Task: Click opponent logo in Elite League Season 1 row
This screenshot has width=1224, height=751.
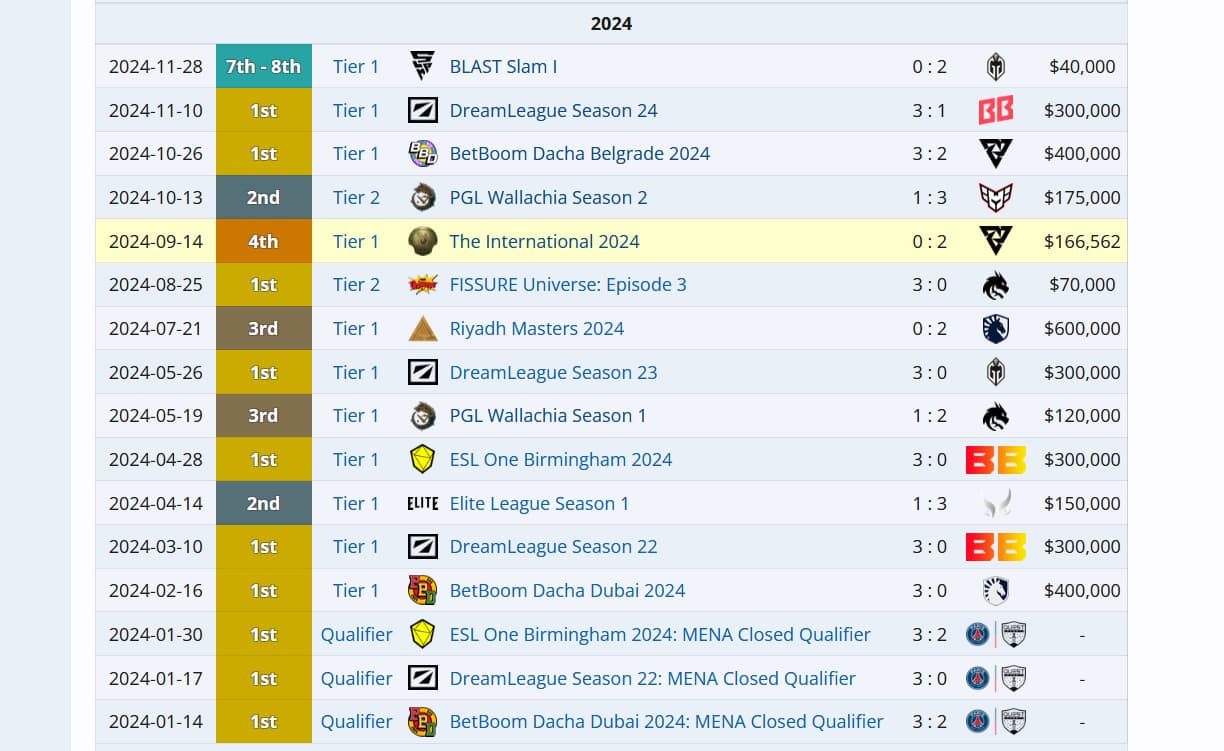Action: [x=995, y=503]
